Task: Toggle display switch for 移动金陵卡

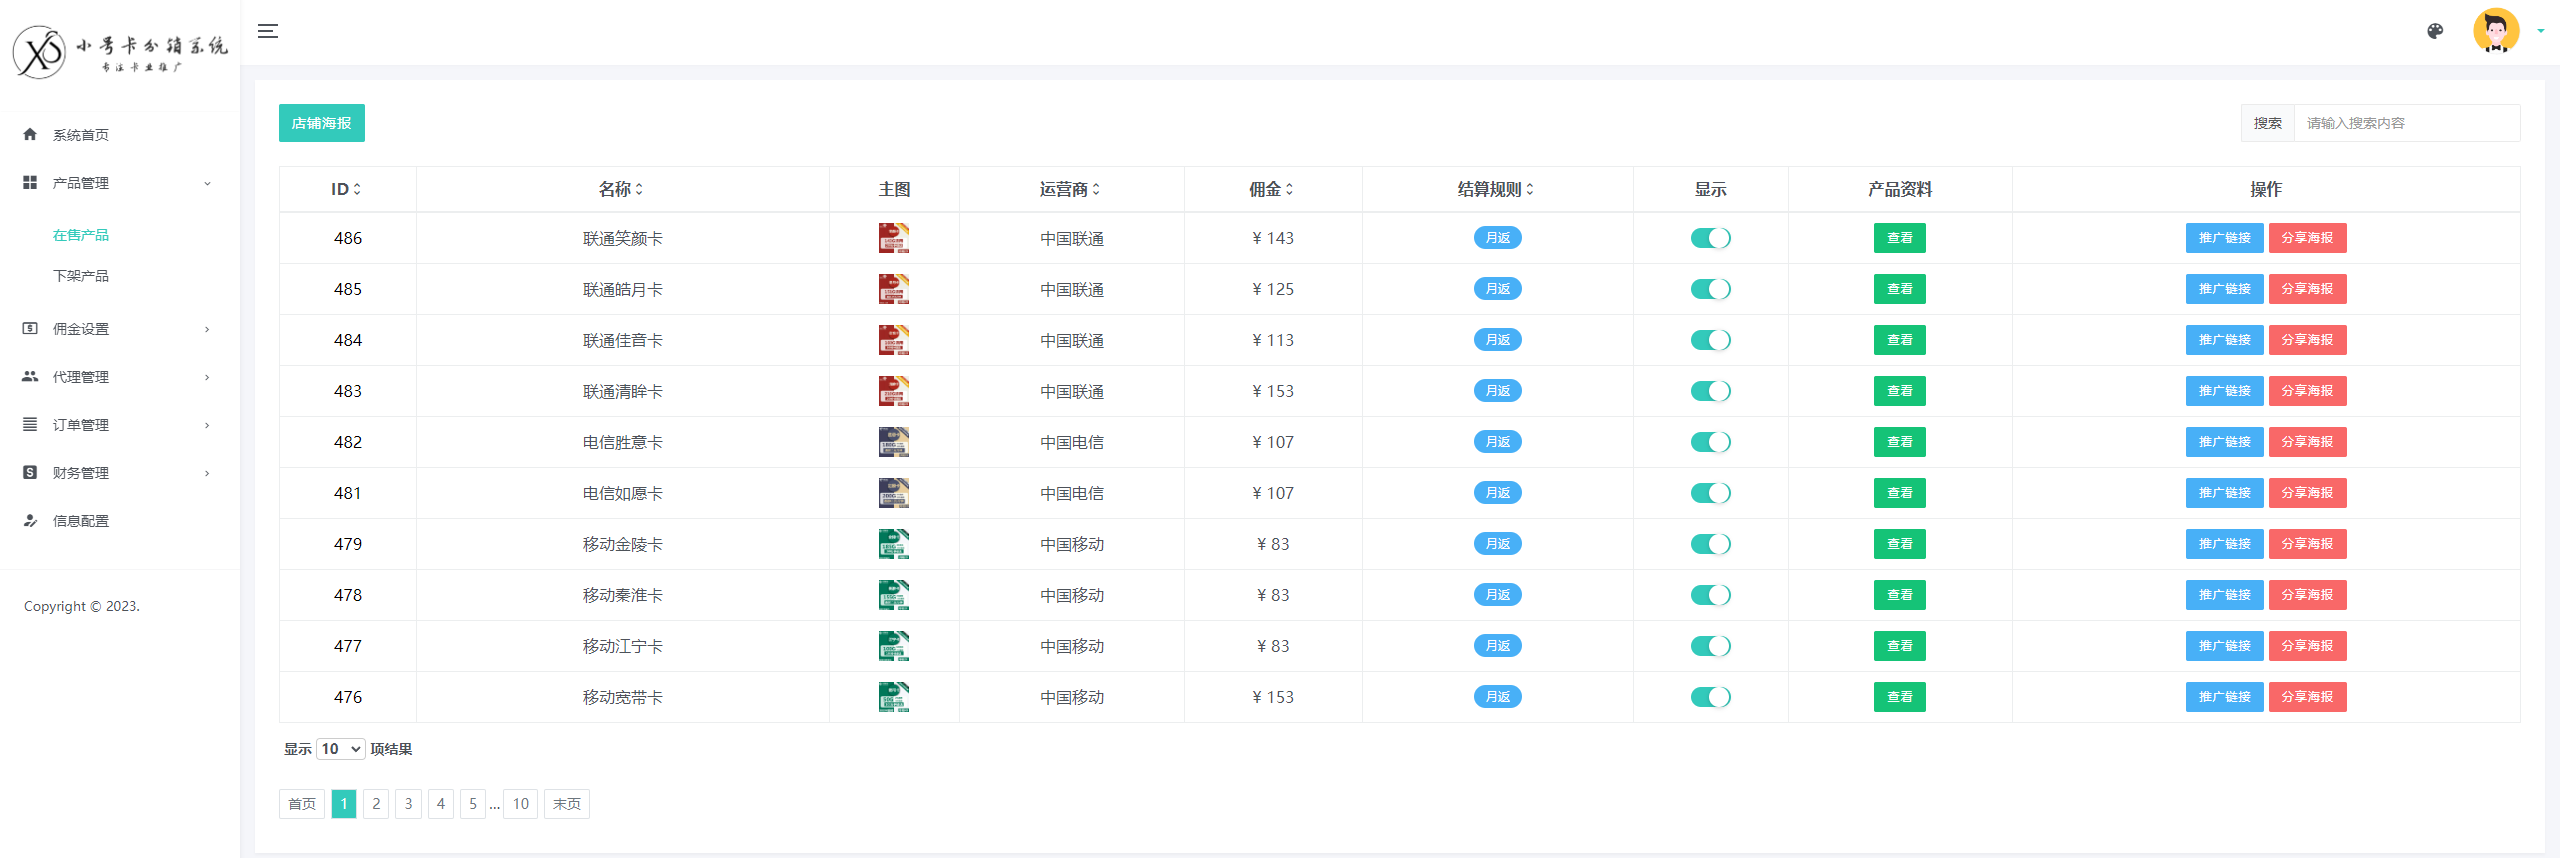Action: click(x=1710, y=544)
